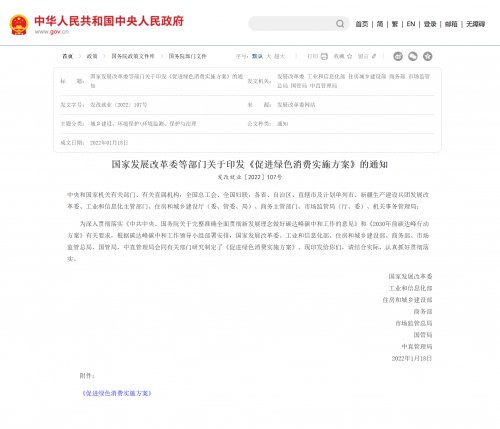Image resolution: width=500 pixels, height=429 pixels.
Task: Click signature line 工业和信息化部
Action: click(410, 288)
